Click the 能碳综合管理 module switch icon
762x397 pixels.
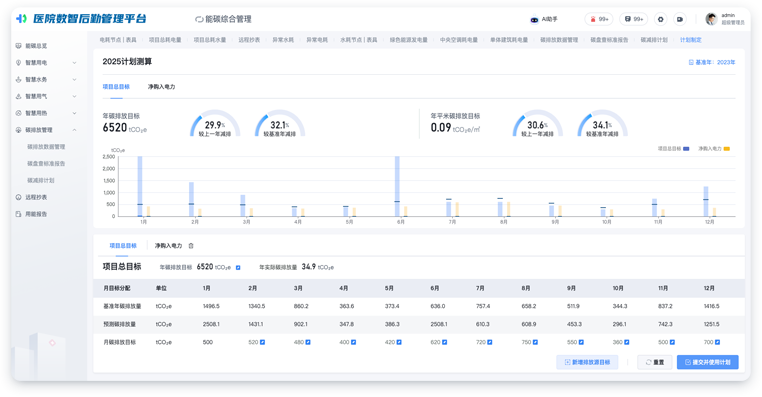199,19
